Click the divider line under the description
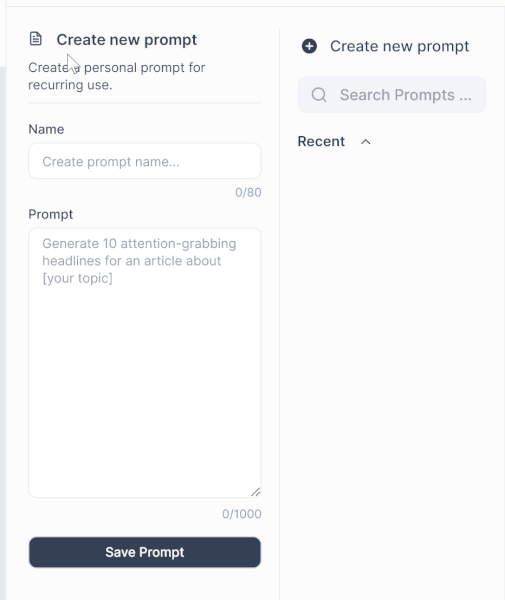This screenshot has width=505, height=600. [x=145, y=103]
